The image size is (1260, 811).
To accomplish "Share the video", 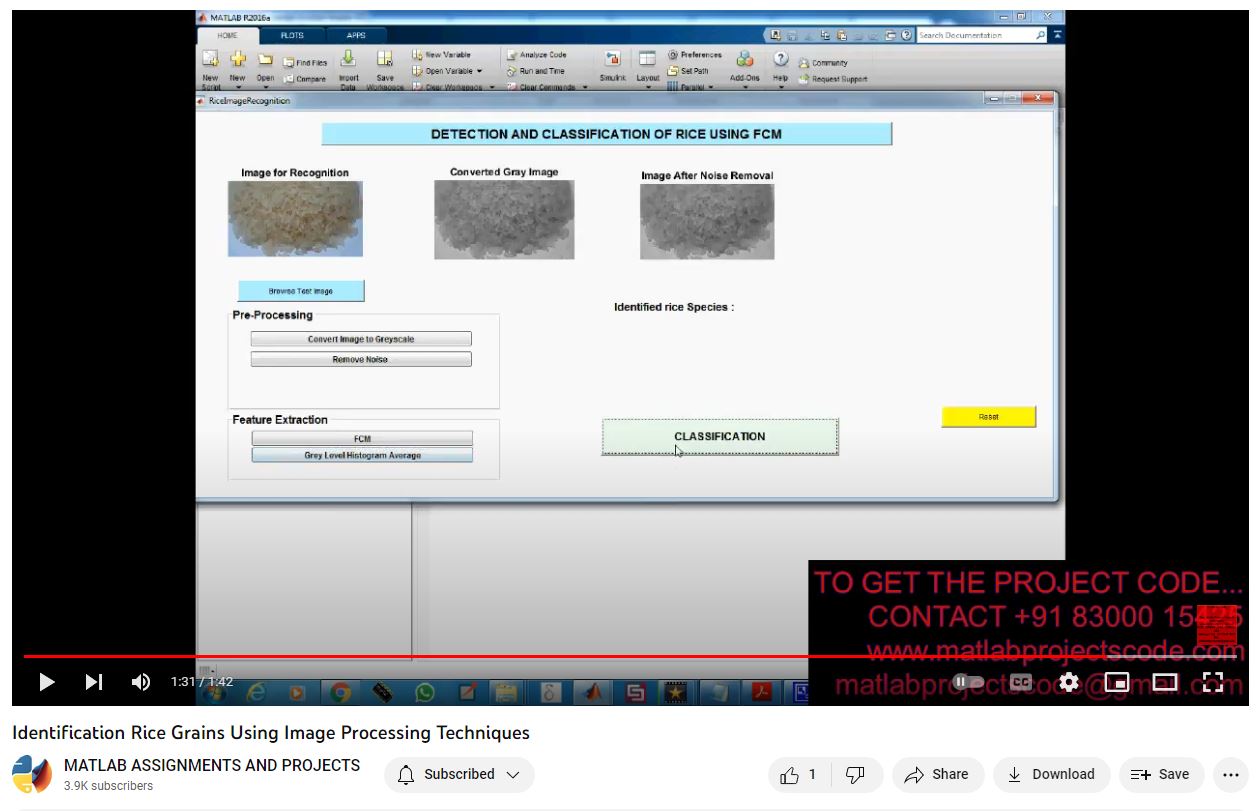I will point(936,774).
